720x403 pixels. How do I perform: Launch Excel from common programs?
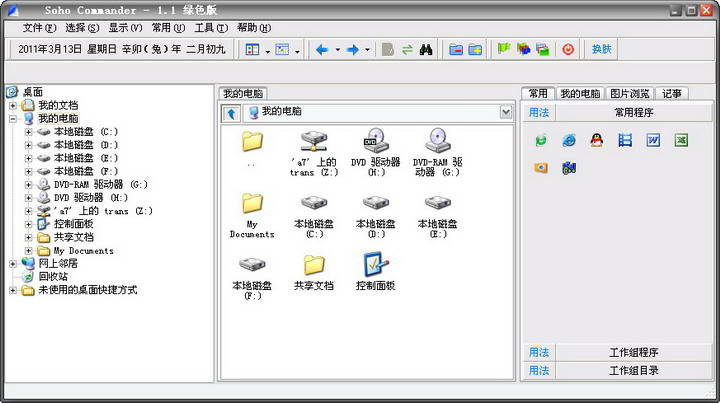point(681,140)
